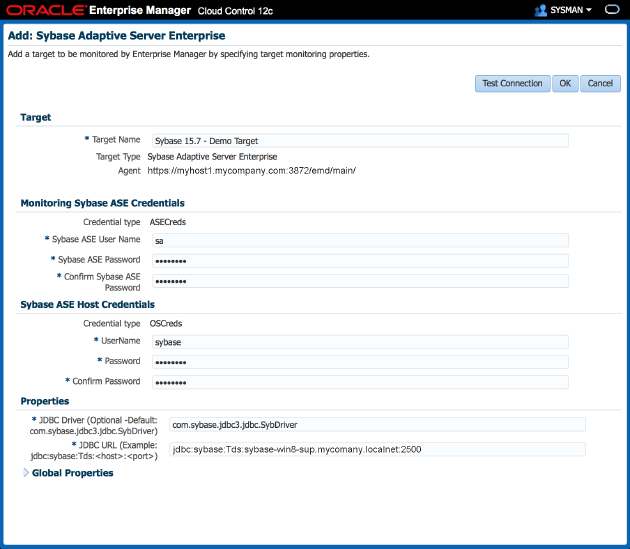Image resolution: width=630 pixels, height=549 pixels.
Task: Click the Oracle oval icon at top right
Action: coord(612,10)
